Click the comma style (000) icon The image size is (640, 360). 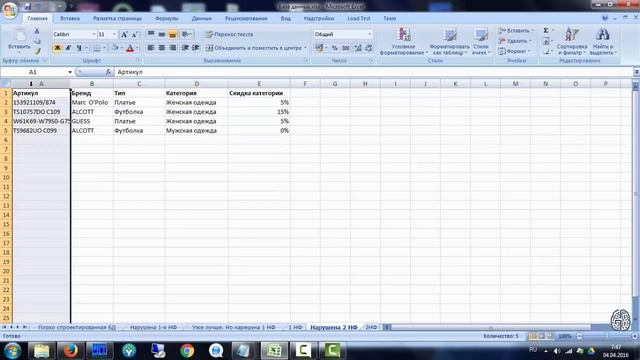click(345, 48)
